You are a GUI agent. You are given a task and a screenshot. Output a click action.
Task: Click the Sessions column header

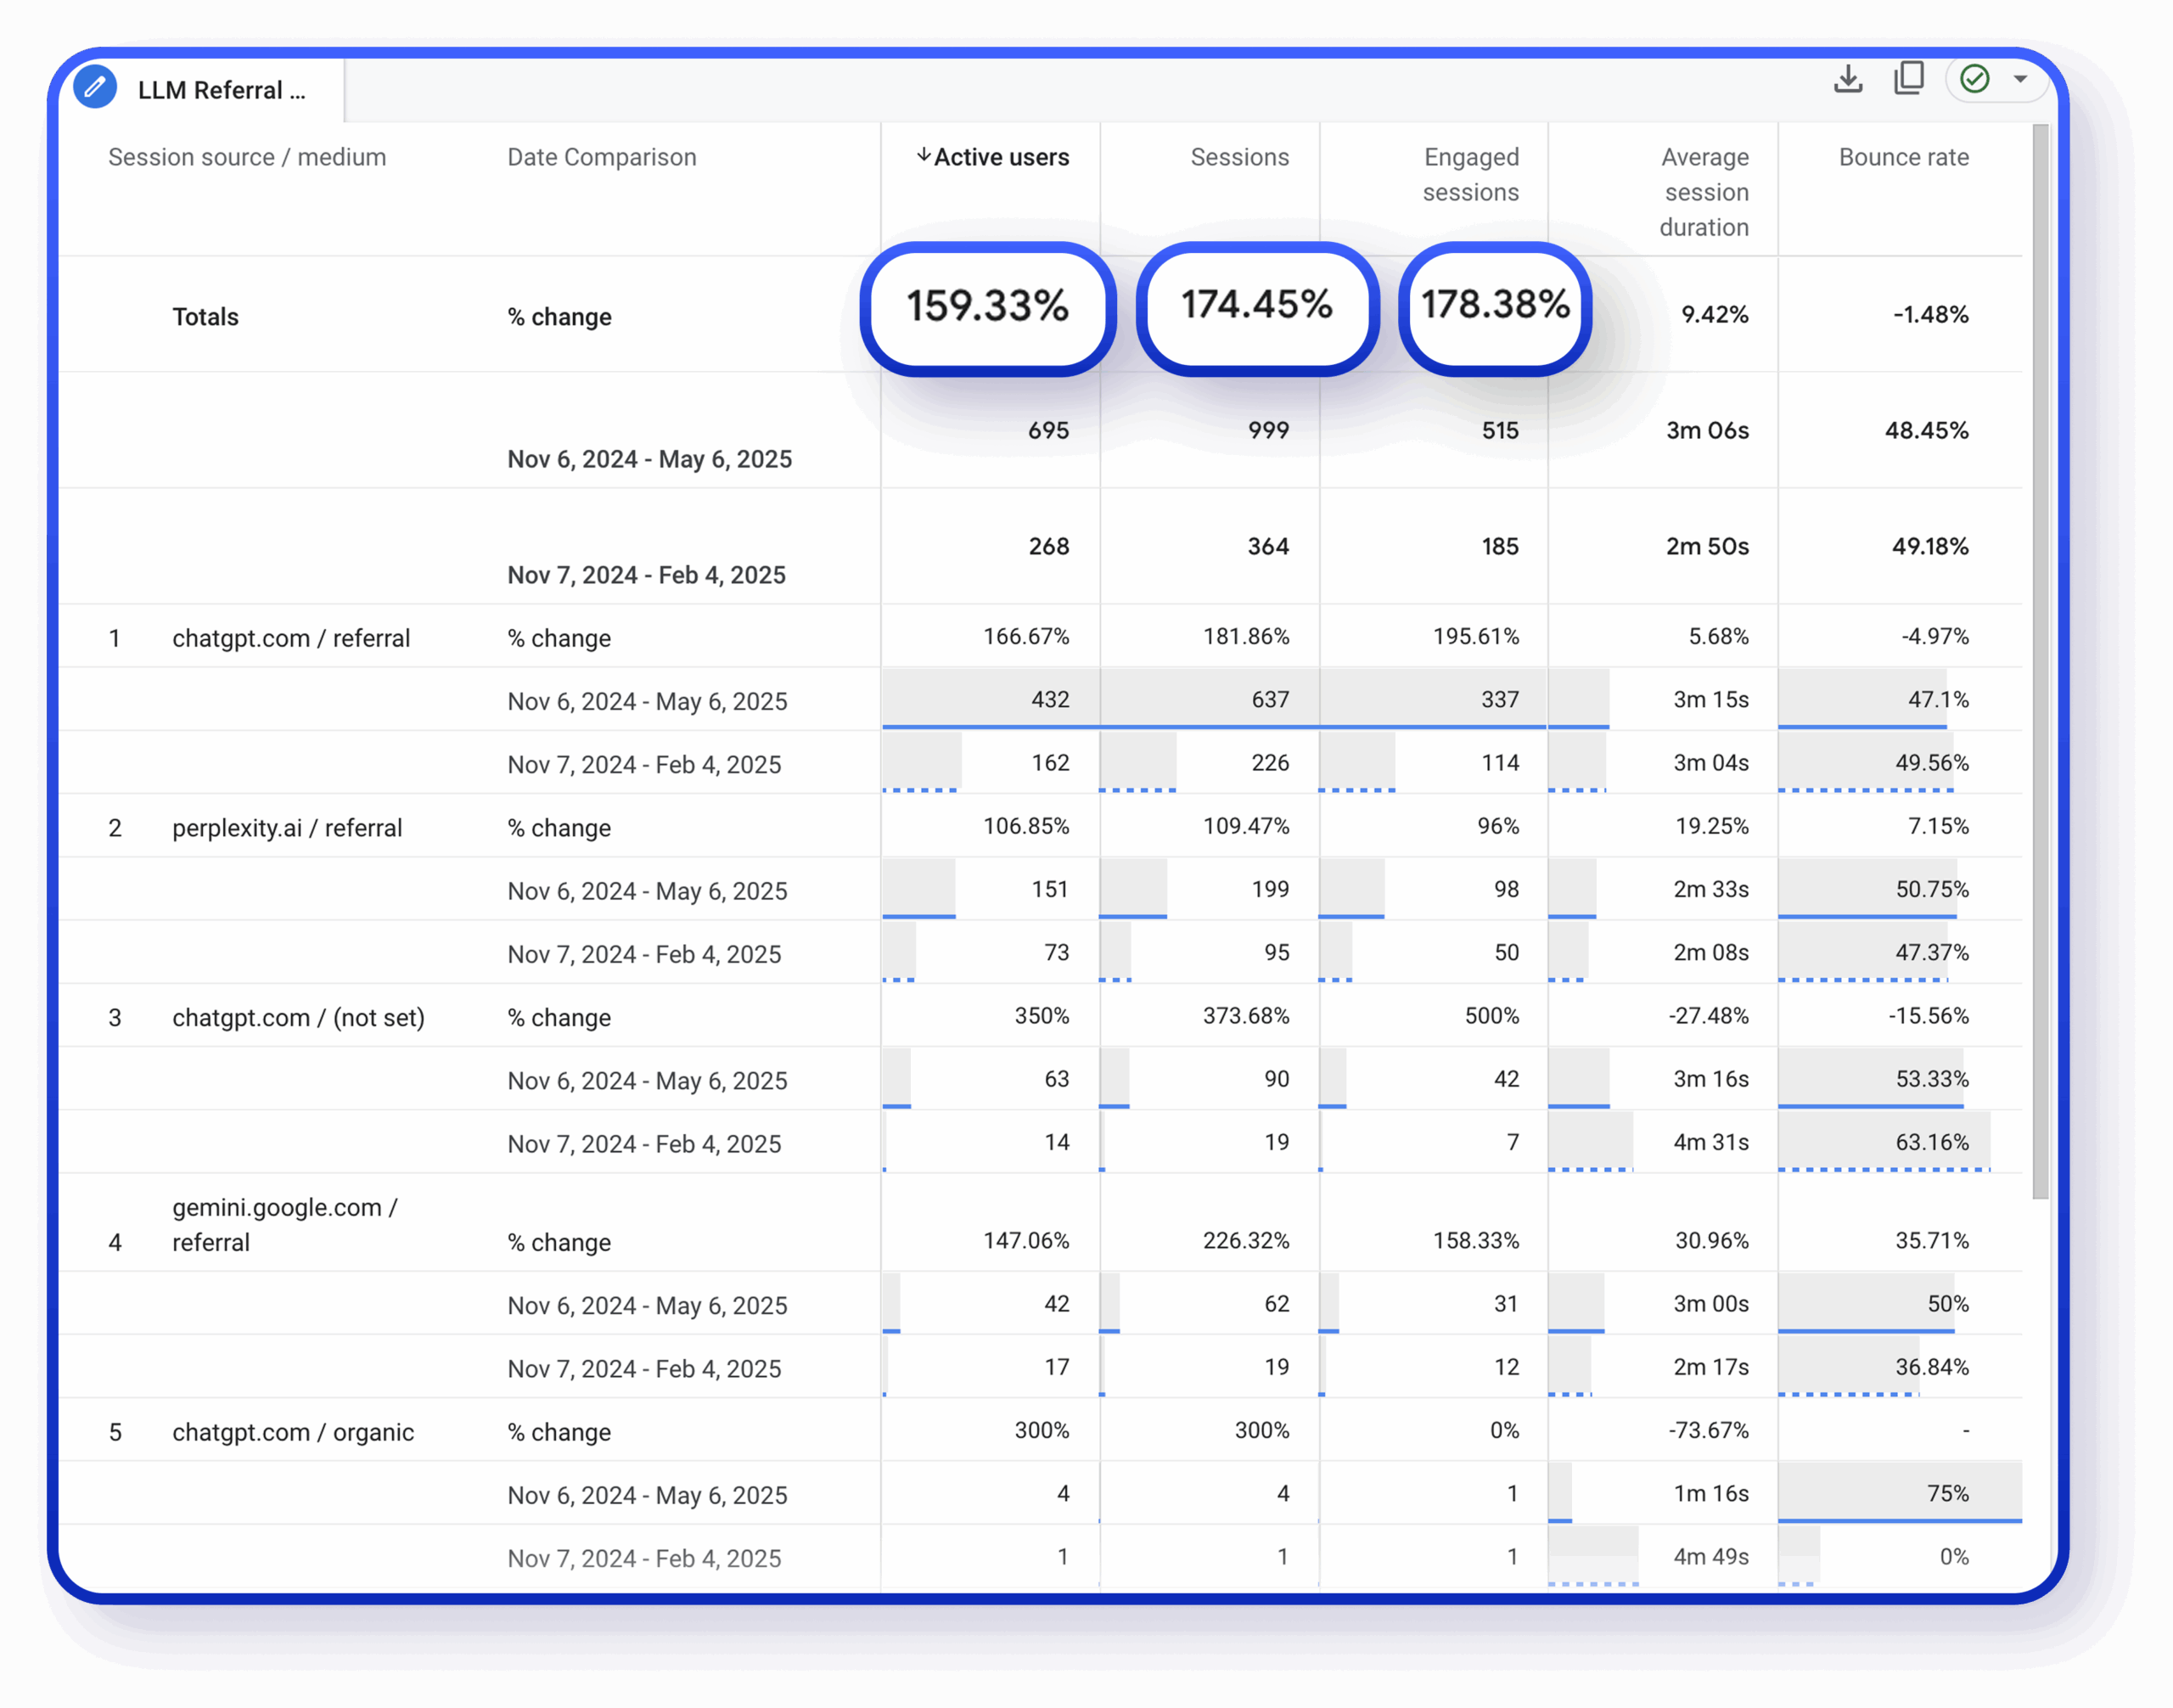tap(1239, 157)
